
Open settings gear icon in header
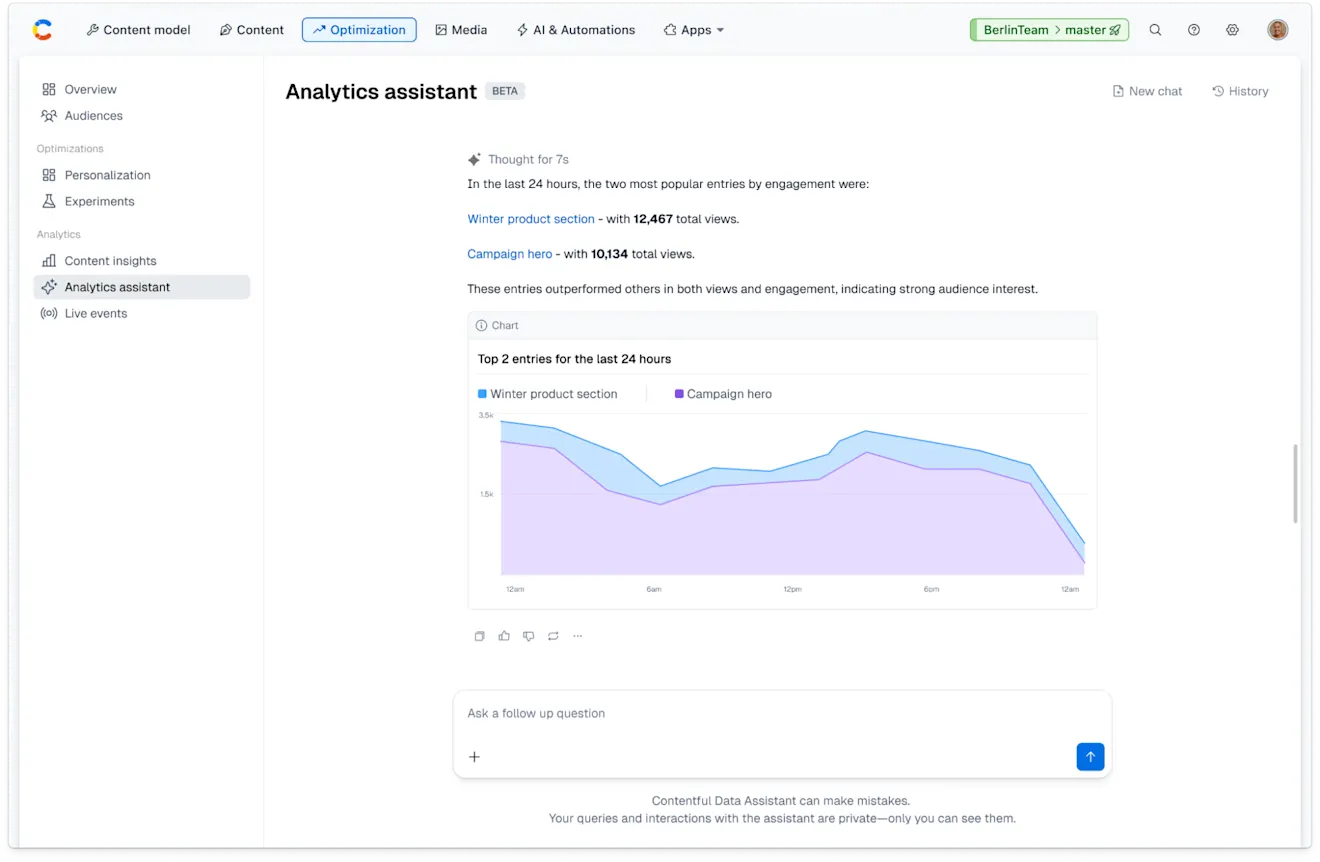point(1232,30)
